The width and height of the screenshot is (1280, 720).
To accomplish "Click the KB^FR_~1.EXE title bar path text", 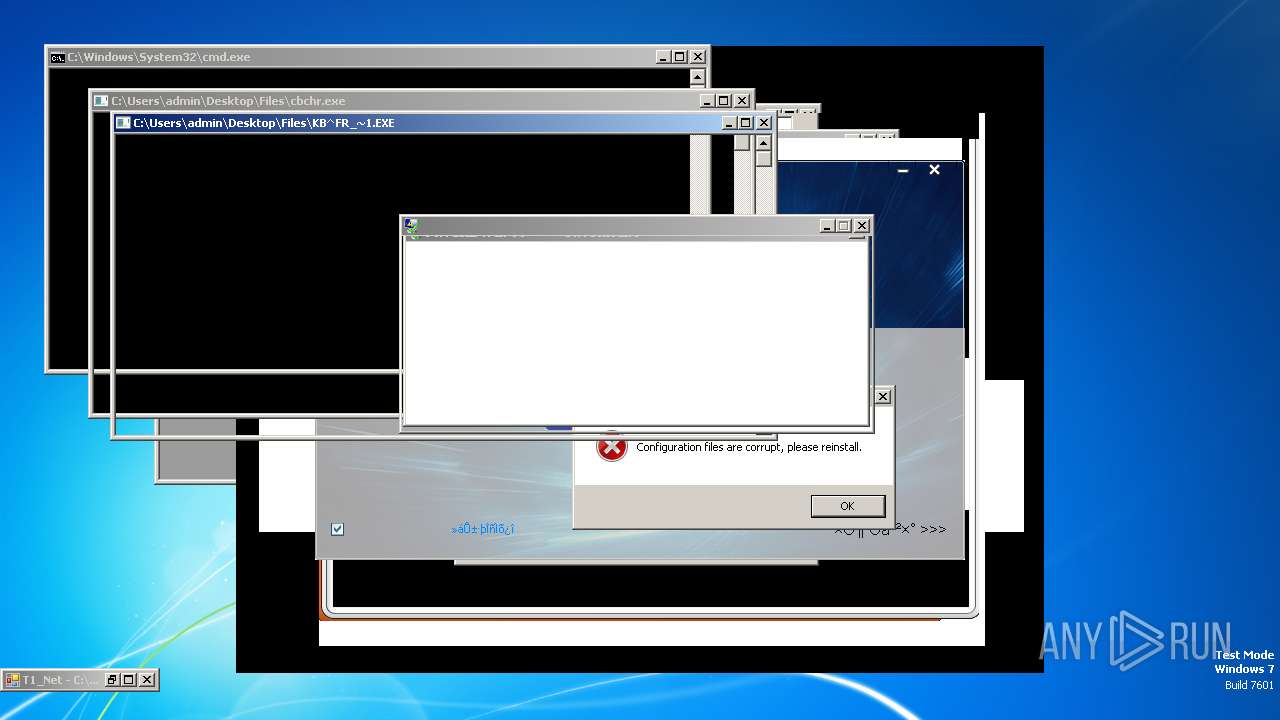I will coord(264,123).
